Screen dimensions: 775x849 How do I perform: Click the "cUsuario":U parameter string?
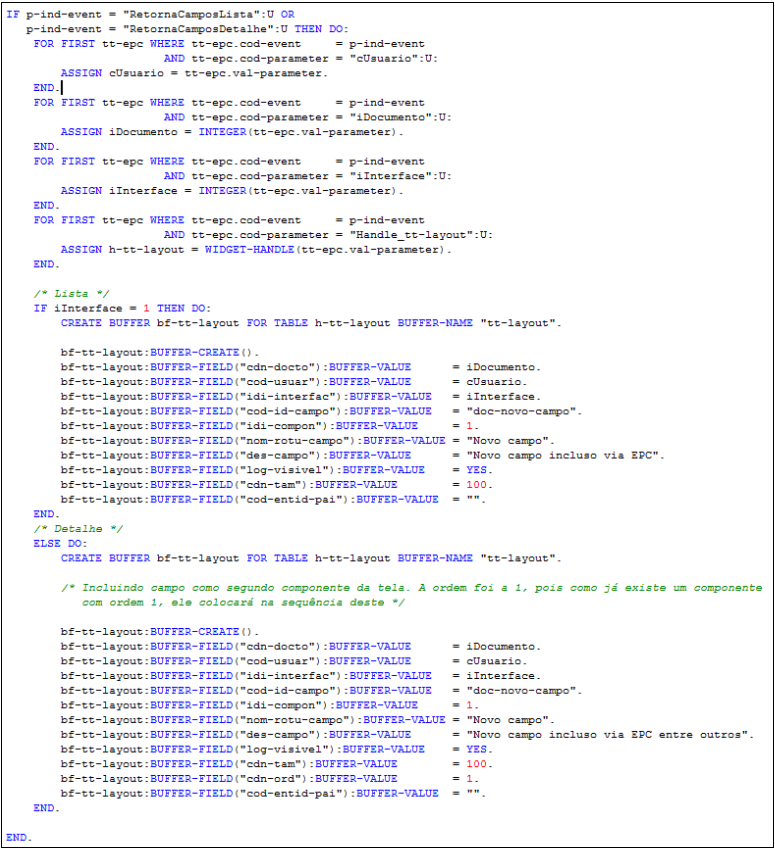point(393,58)
